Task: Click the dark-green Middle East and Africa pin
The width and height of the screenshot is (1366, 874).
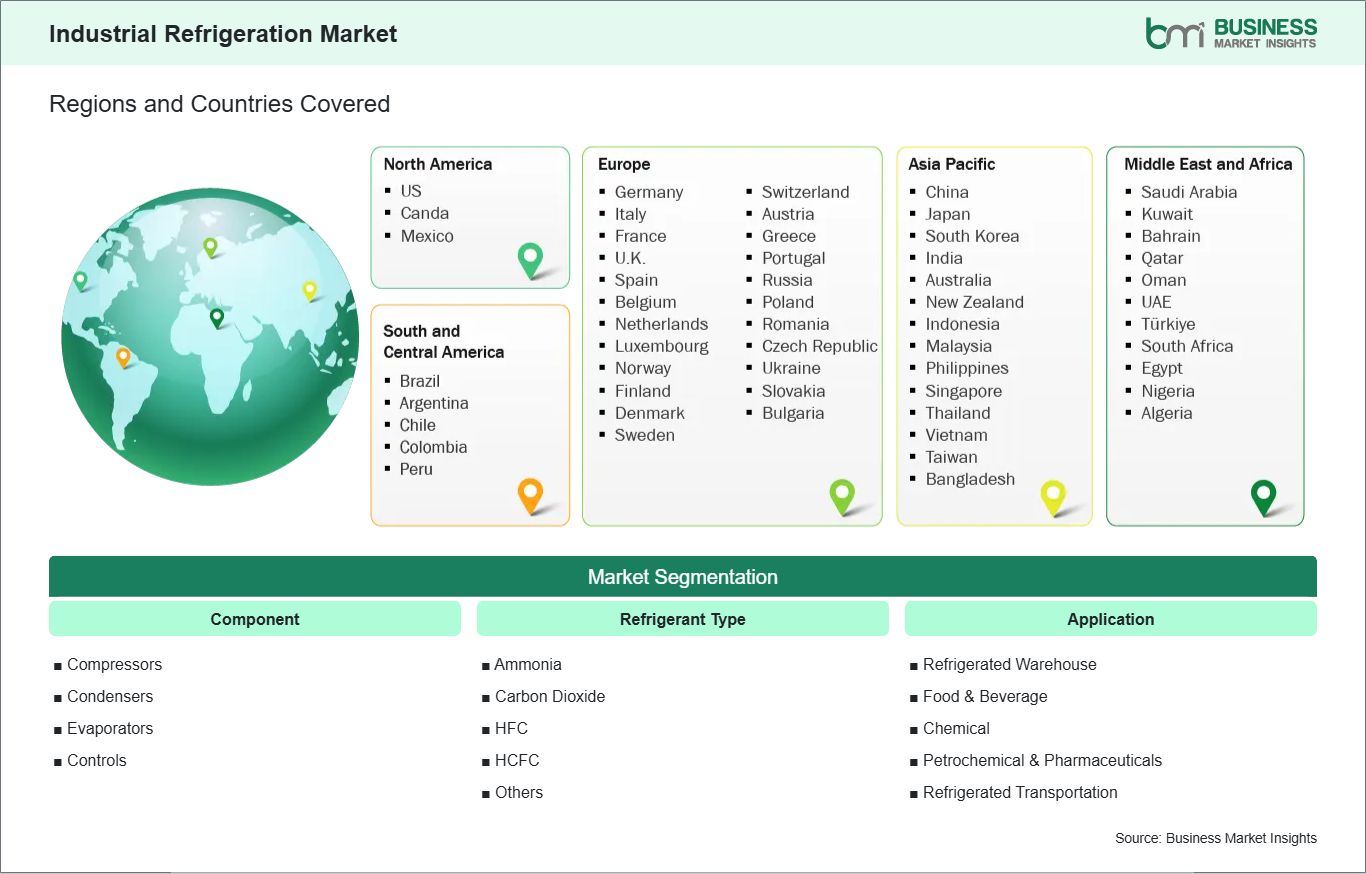Action: point(1263,496)
